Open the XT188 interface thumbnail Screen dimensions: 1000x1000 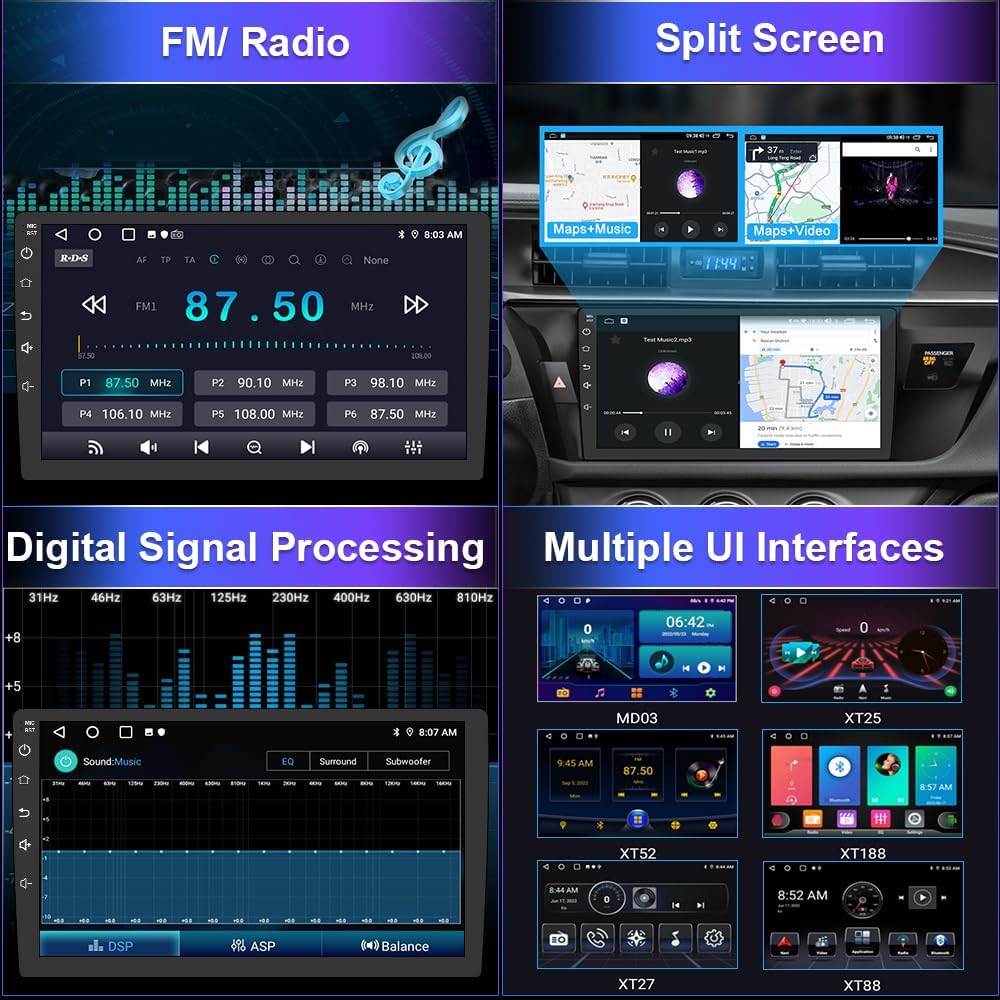(862, 783)
